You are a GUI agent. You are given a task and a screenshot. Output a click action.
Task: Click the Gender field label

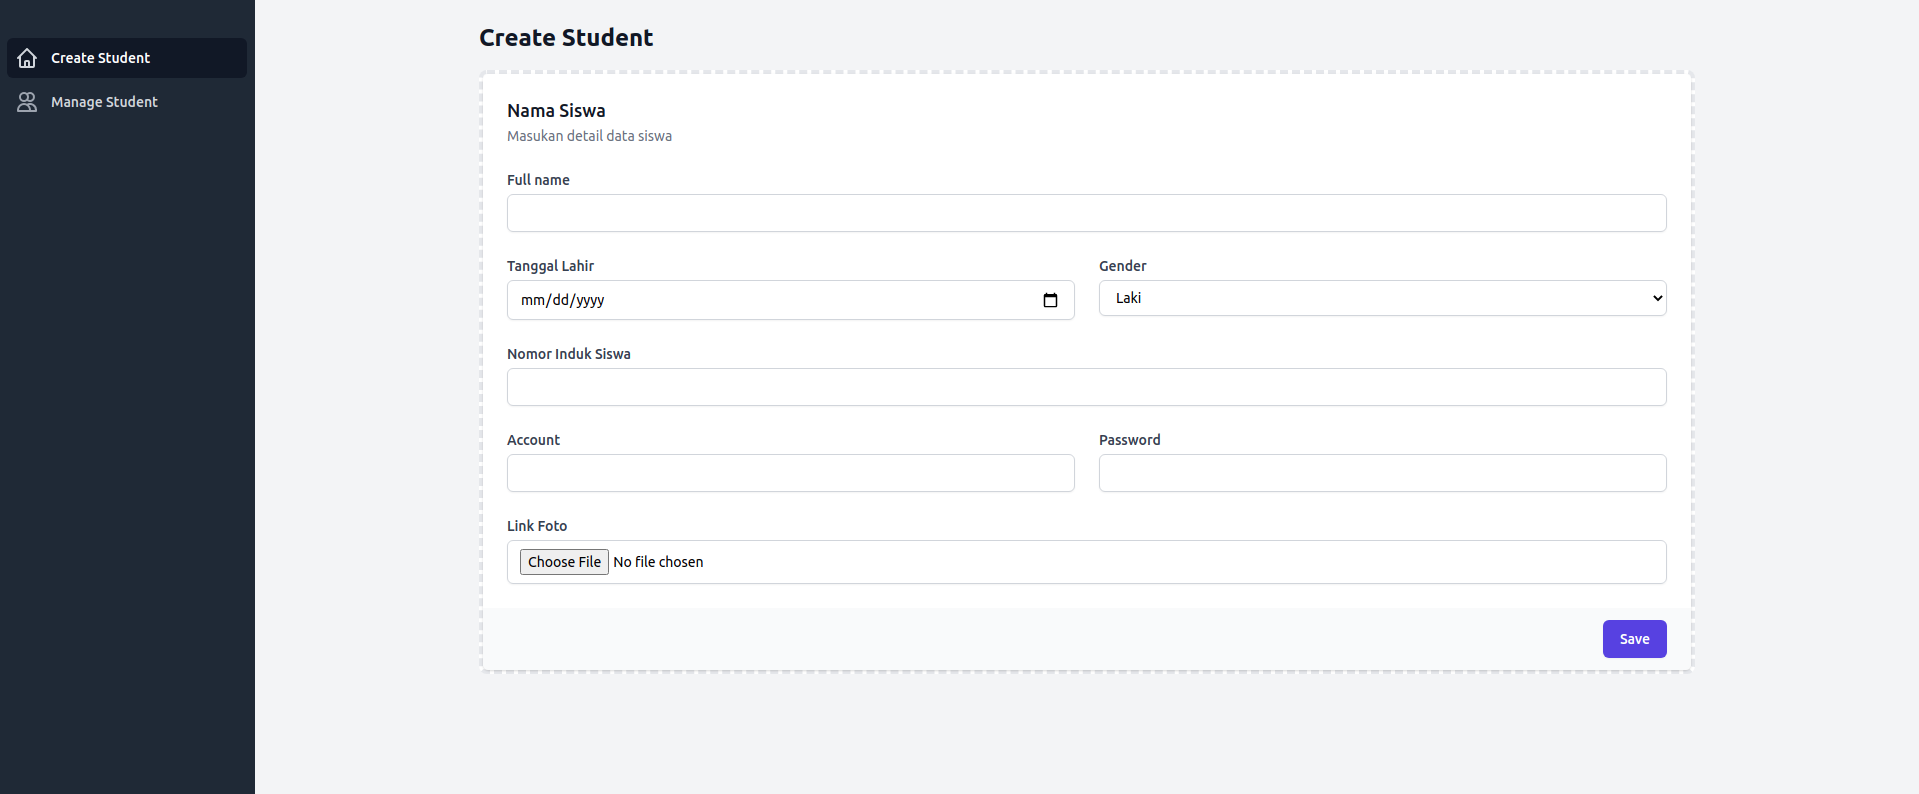tap(1122, 266)
